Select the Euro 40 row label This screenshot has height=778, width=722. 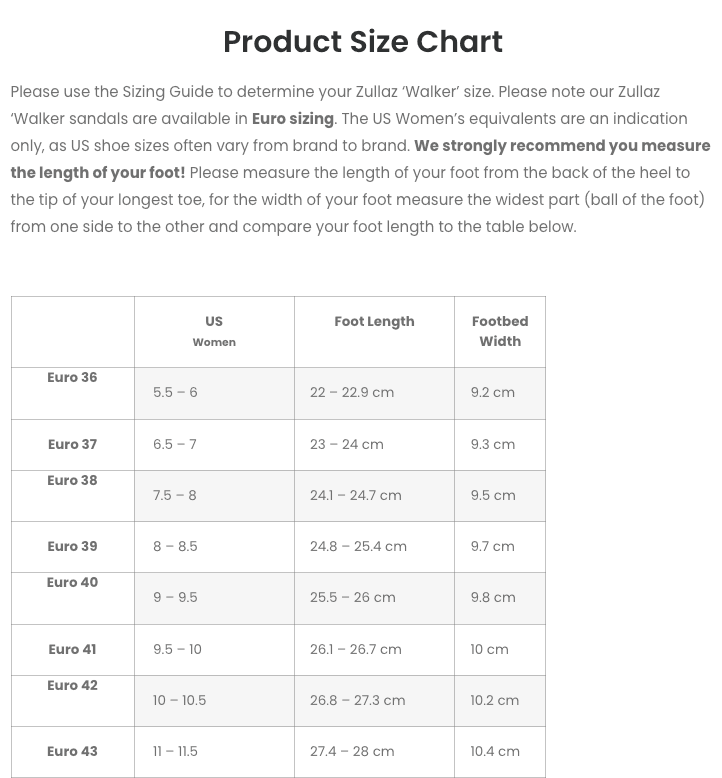[72, 582]
